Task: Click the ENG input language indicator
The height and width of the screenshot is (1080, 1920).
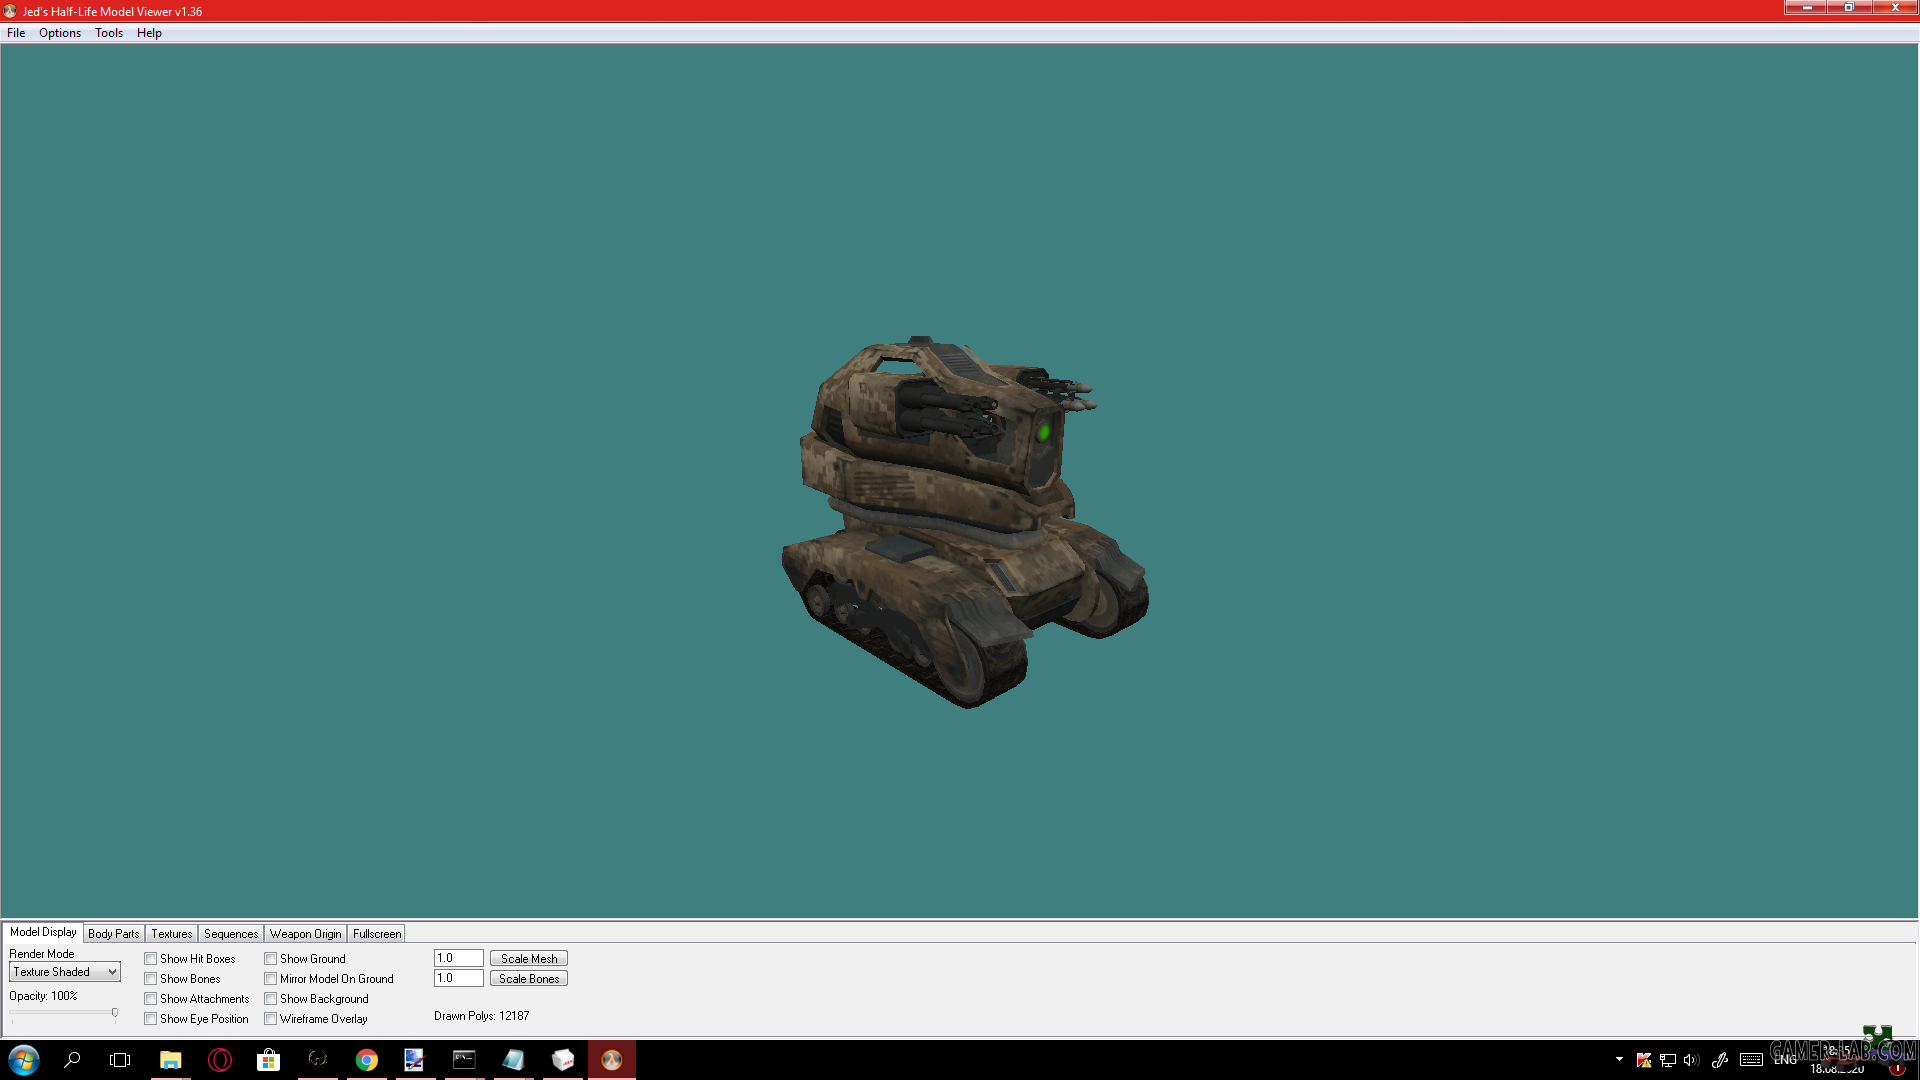Action: (x=1785, y=1060)
